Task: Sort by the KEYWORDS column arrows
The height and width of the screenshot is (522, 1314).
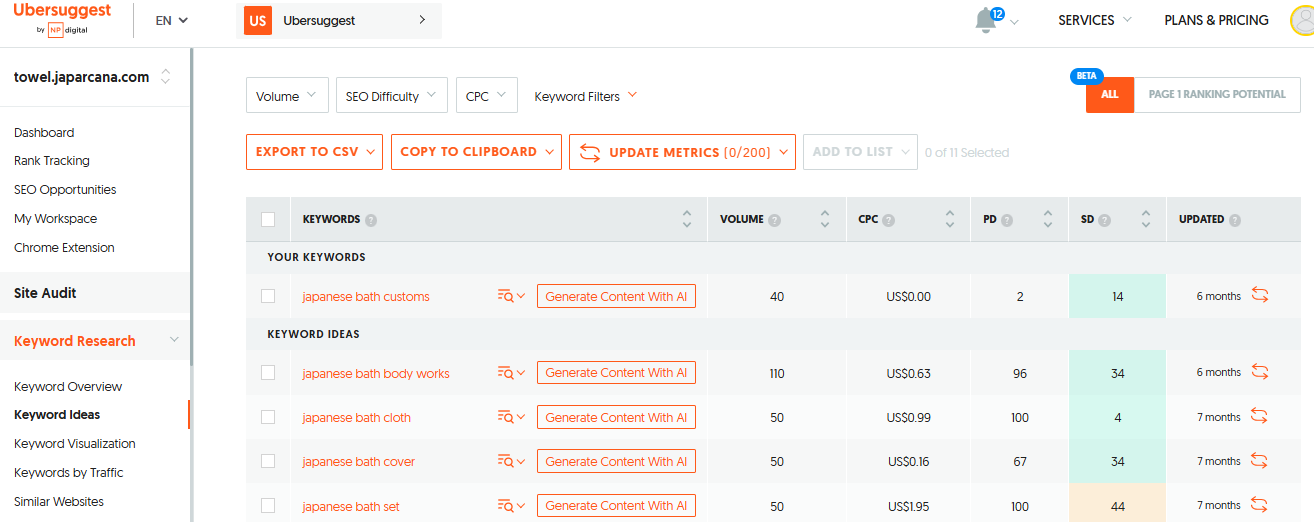Action: pyautogui.click(x=687, y=219)
